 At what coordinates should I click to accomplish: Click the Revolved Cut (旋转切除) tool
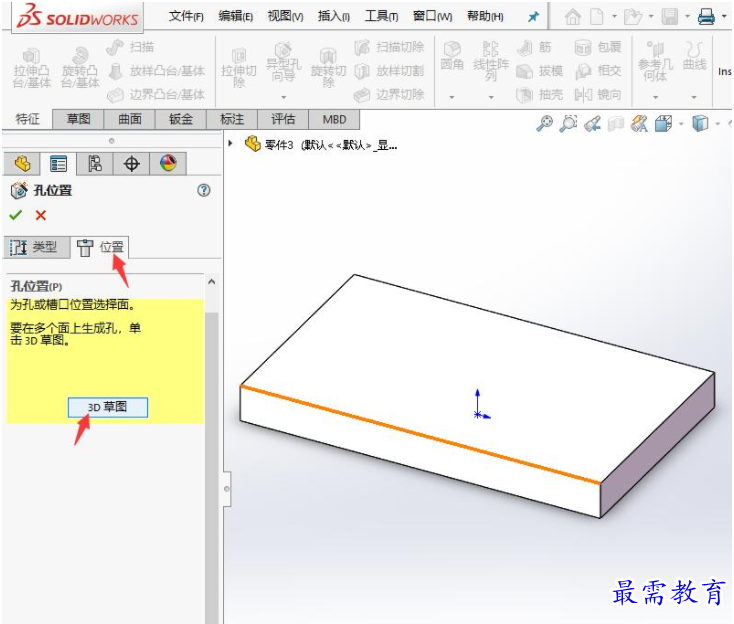click(328, 68)
